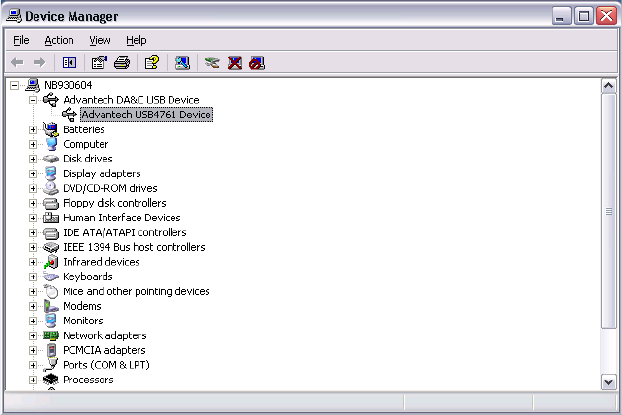
Task: Click the Uninstall device toolbar icon
Action: [x=235, y=62]
